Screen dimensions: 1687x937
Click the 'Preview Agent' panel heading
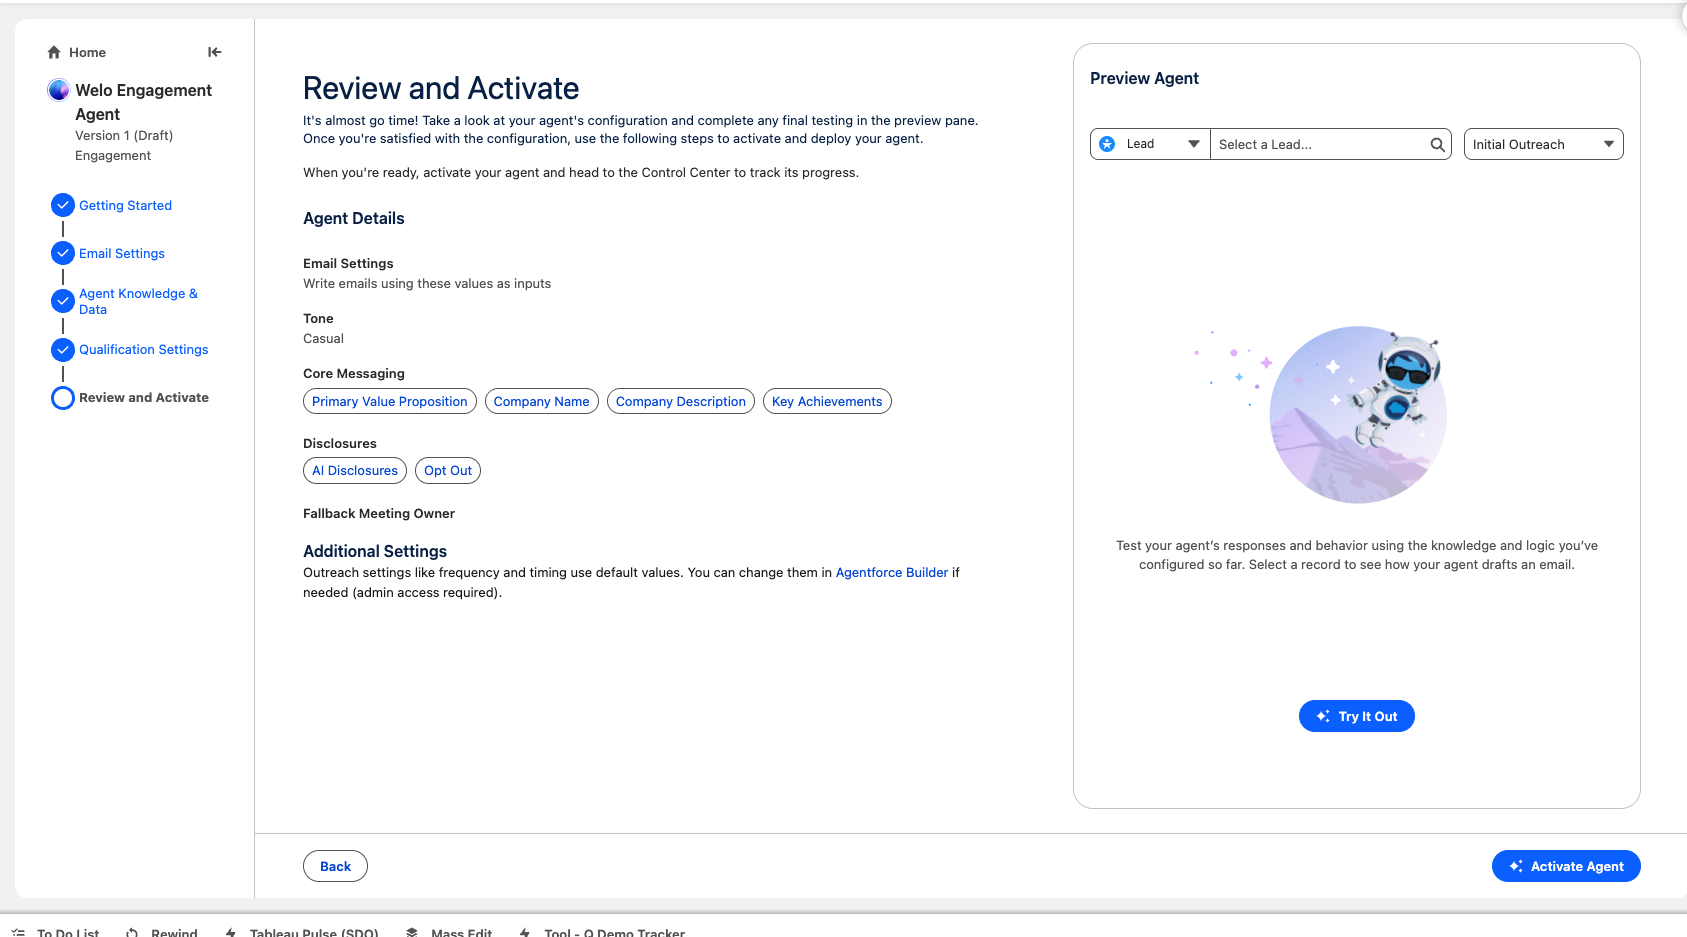click(1144, 78)
